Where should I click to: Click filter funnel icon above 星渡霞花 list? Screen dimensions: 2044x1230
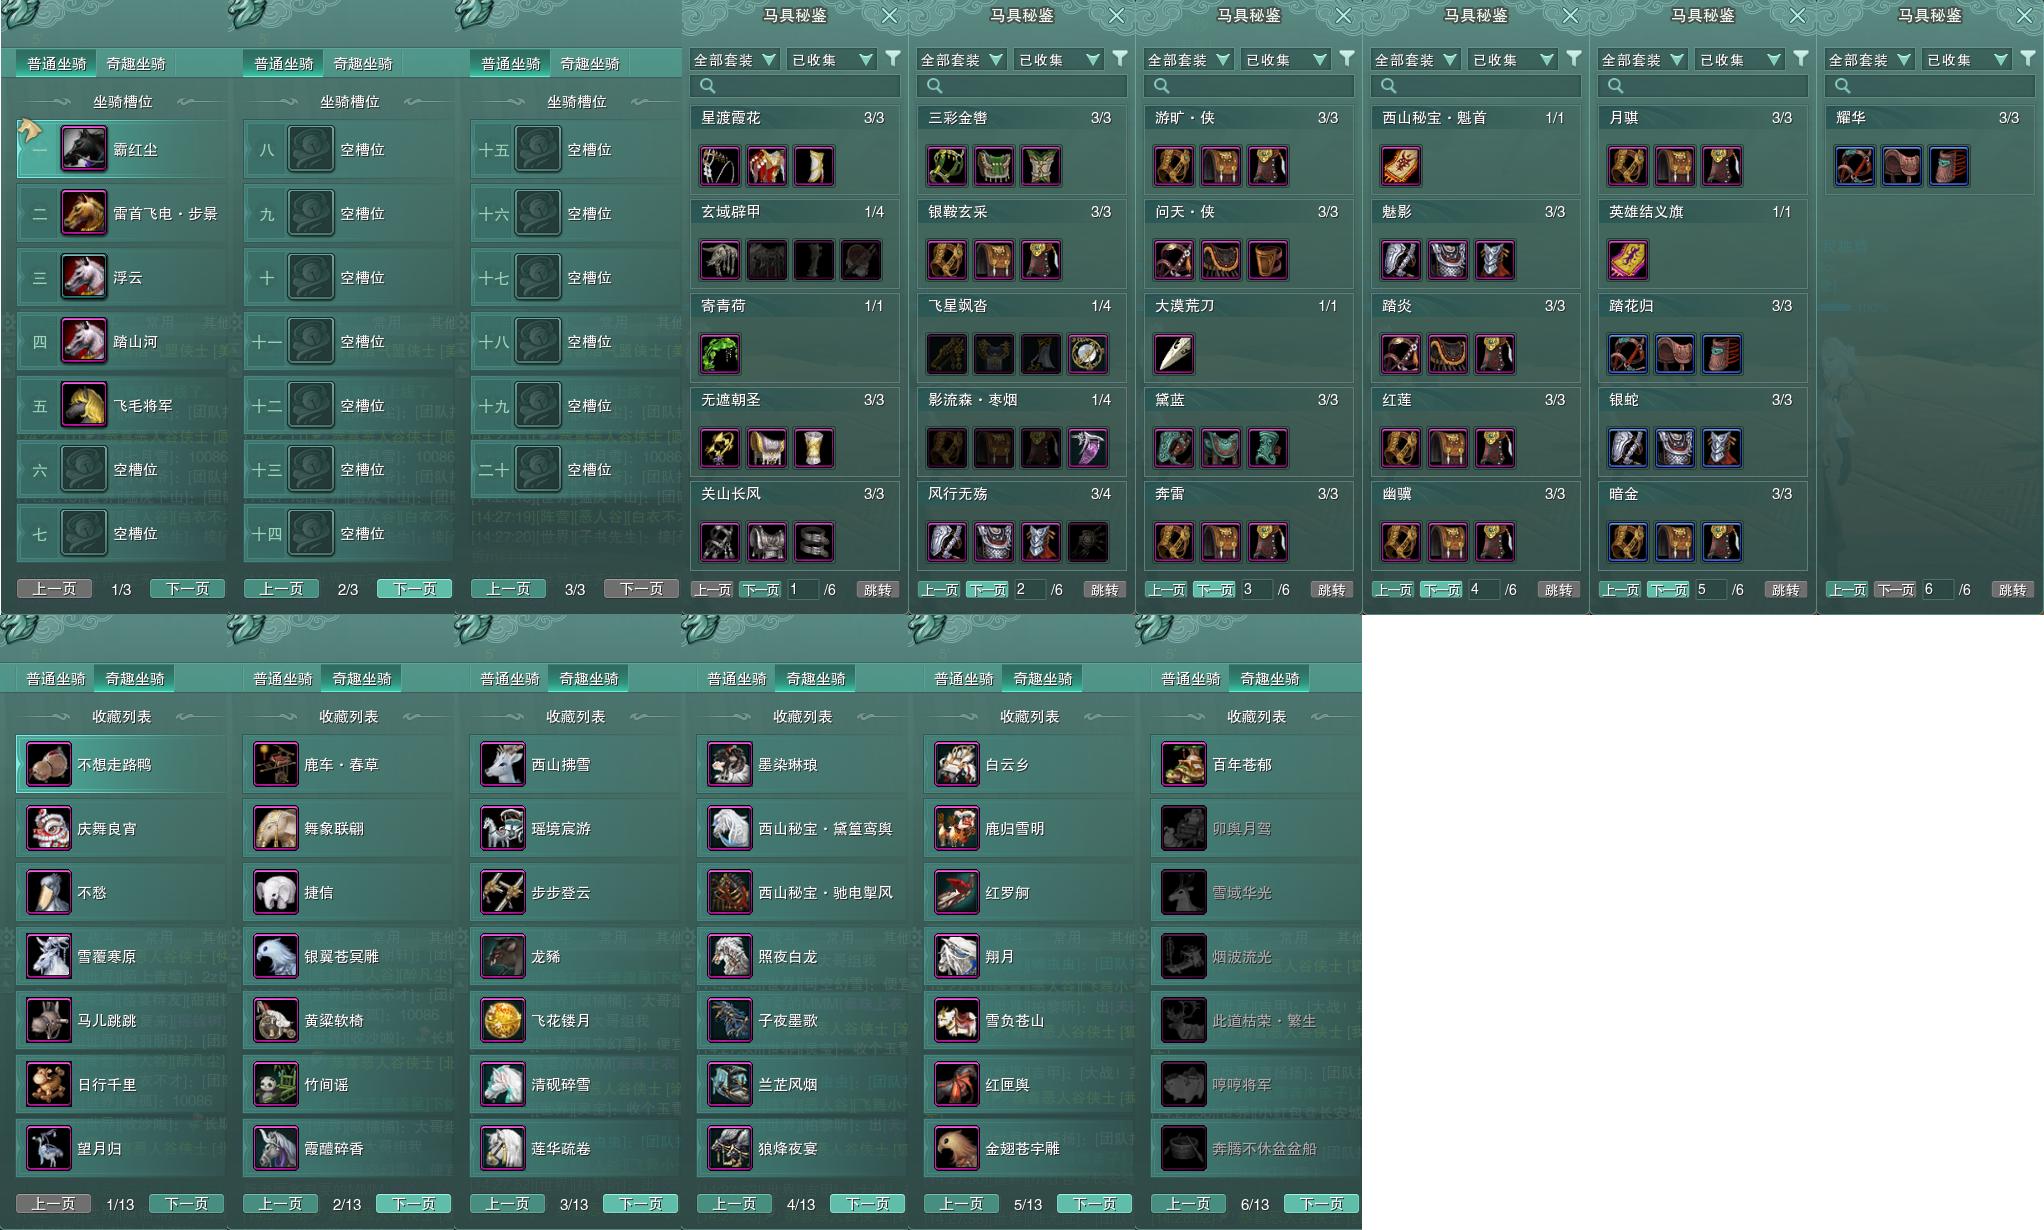(893, 59)
